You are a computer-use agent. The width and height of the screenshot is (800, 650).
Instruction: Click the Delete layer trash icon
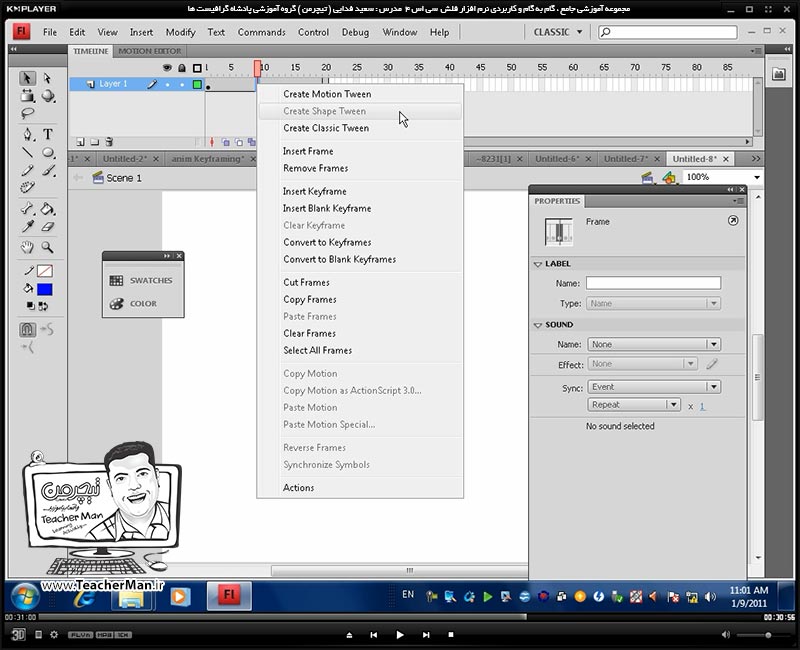[109, 142]
